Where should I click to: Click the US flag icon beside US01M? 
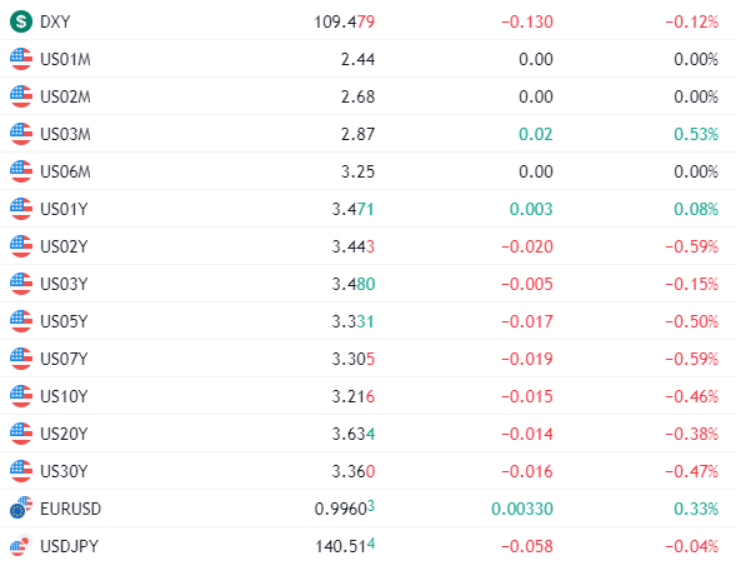click(x=21, y=59)
